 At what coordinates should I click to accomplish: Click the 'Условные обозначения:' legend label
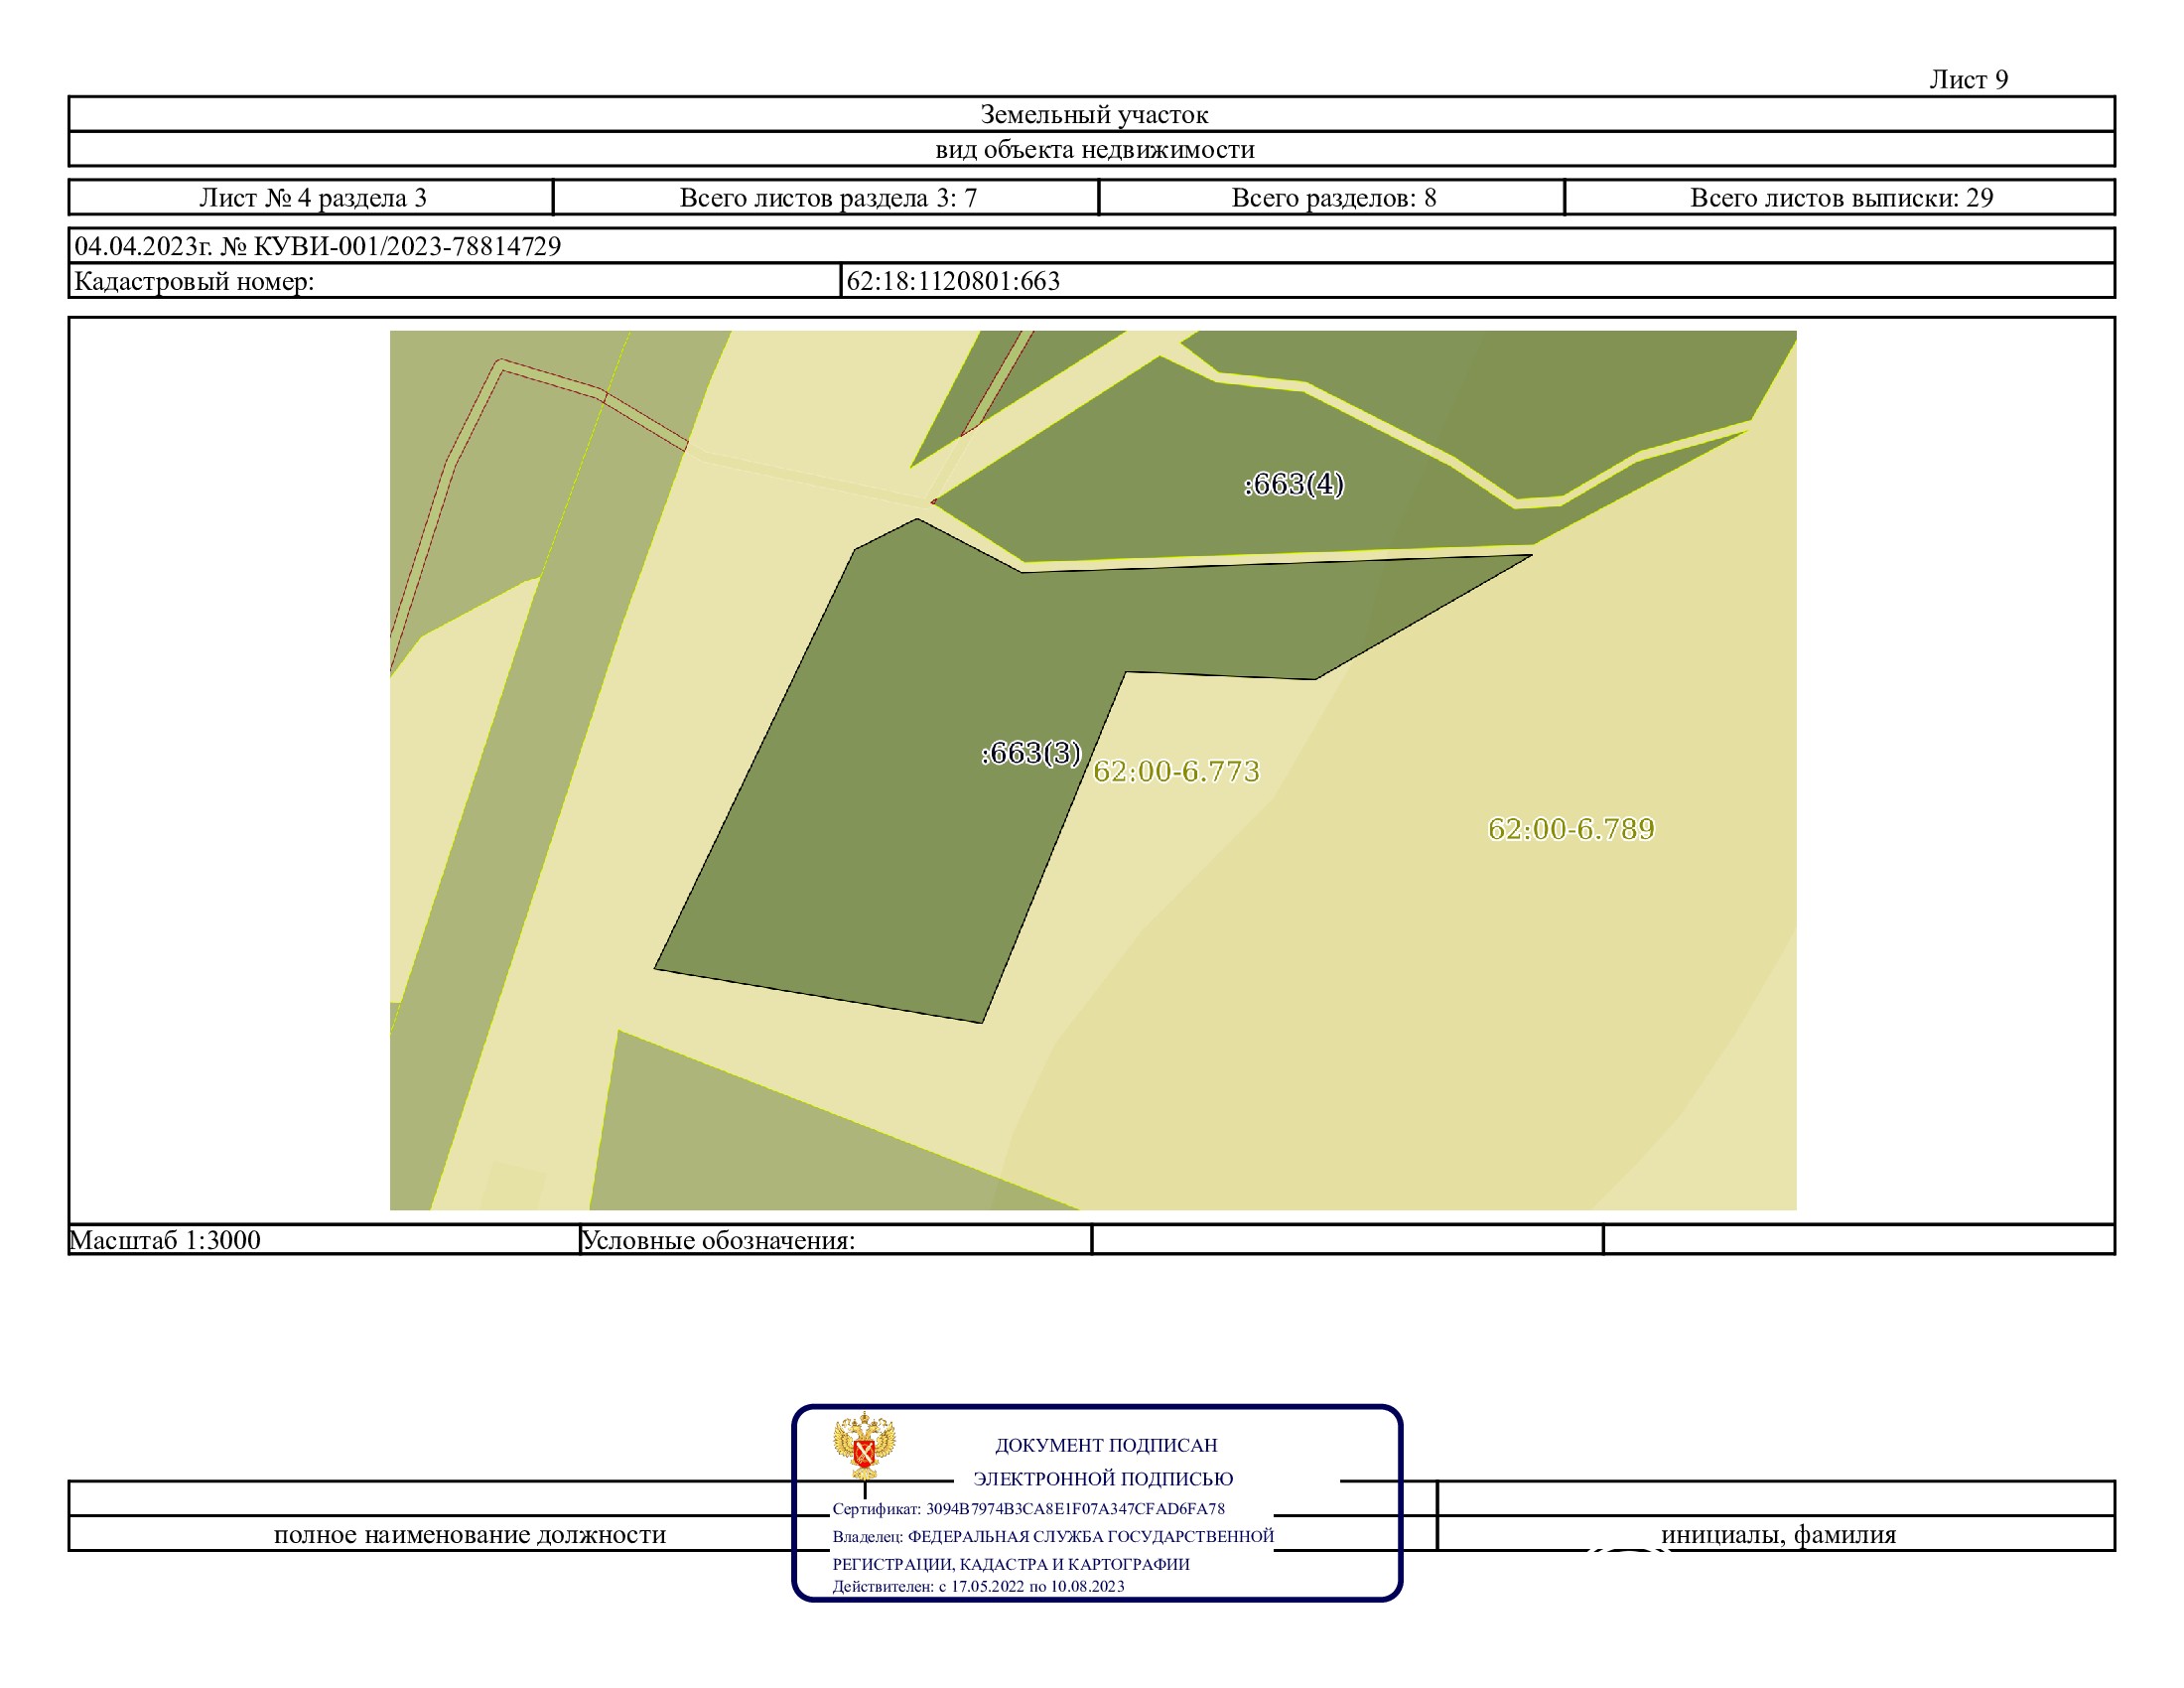coord(718,1240)
